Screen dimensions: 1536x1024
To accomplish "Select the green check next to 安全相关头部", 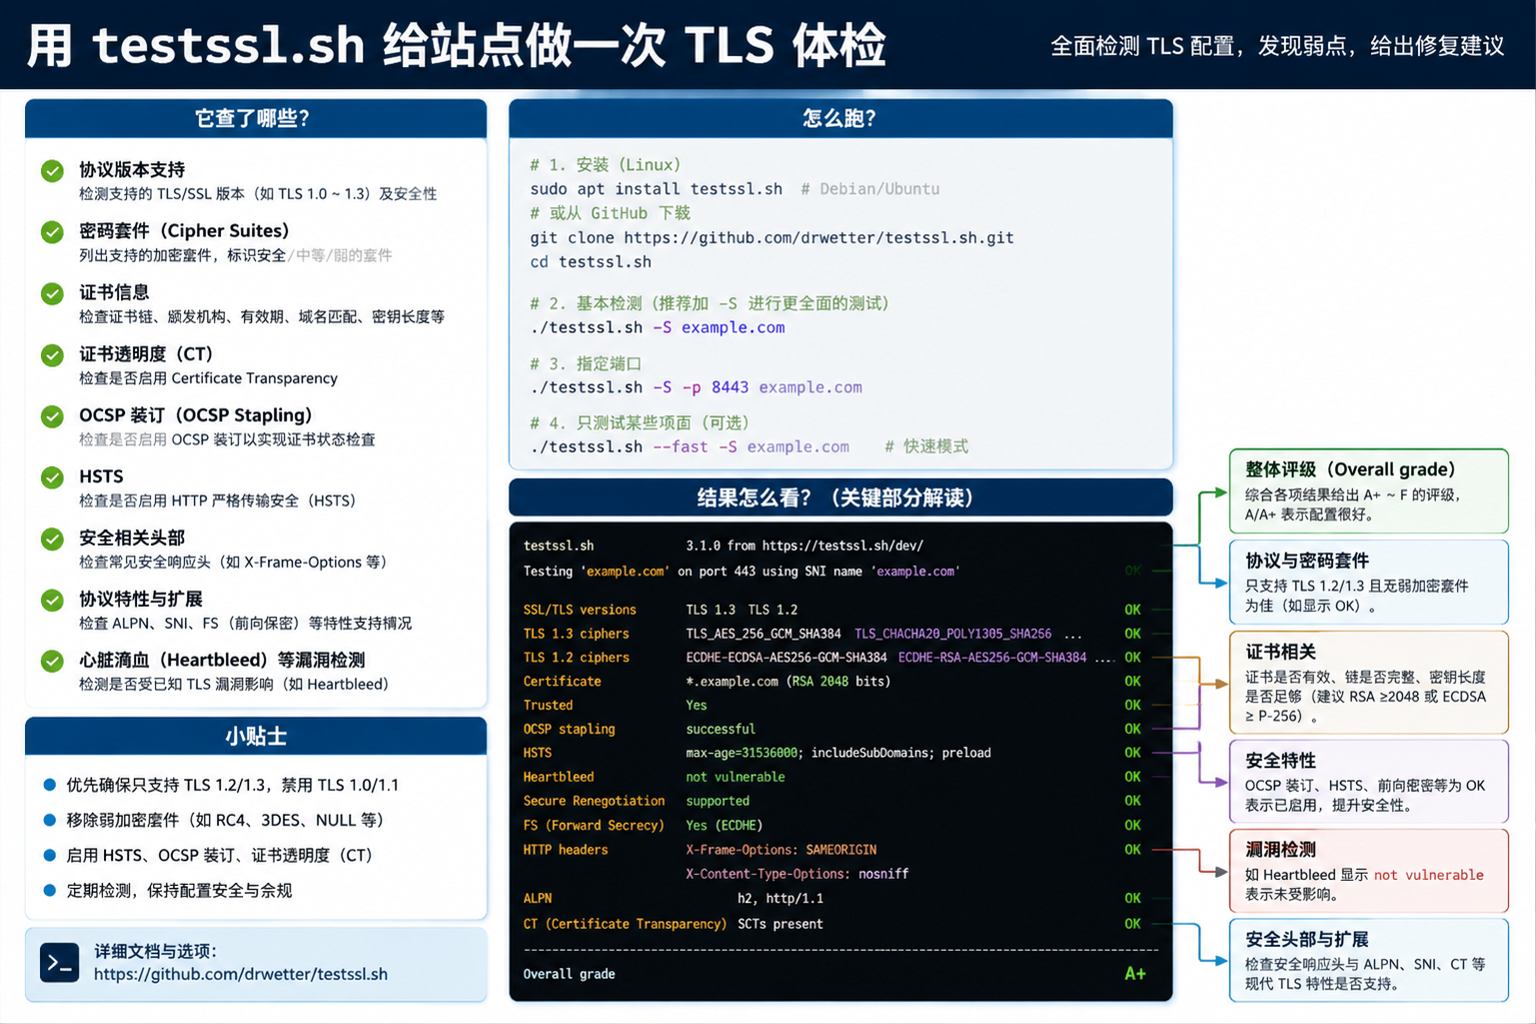I will pos(52,539).
